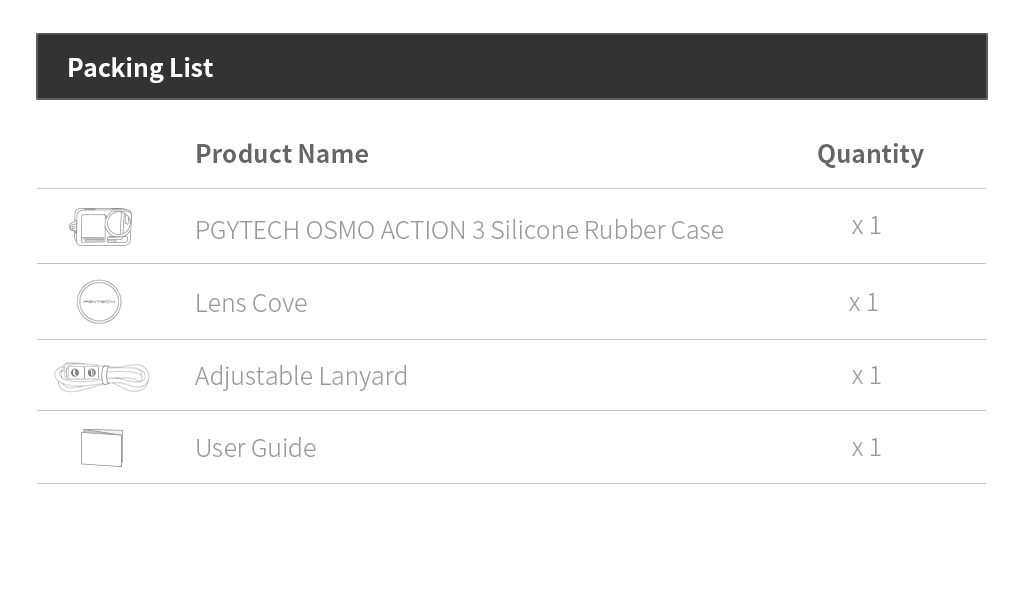The image size is (1024, 608).
Task: Select the Lens Cove item name
Action: 251,303
